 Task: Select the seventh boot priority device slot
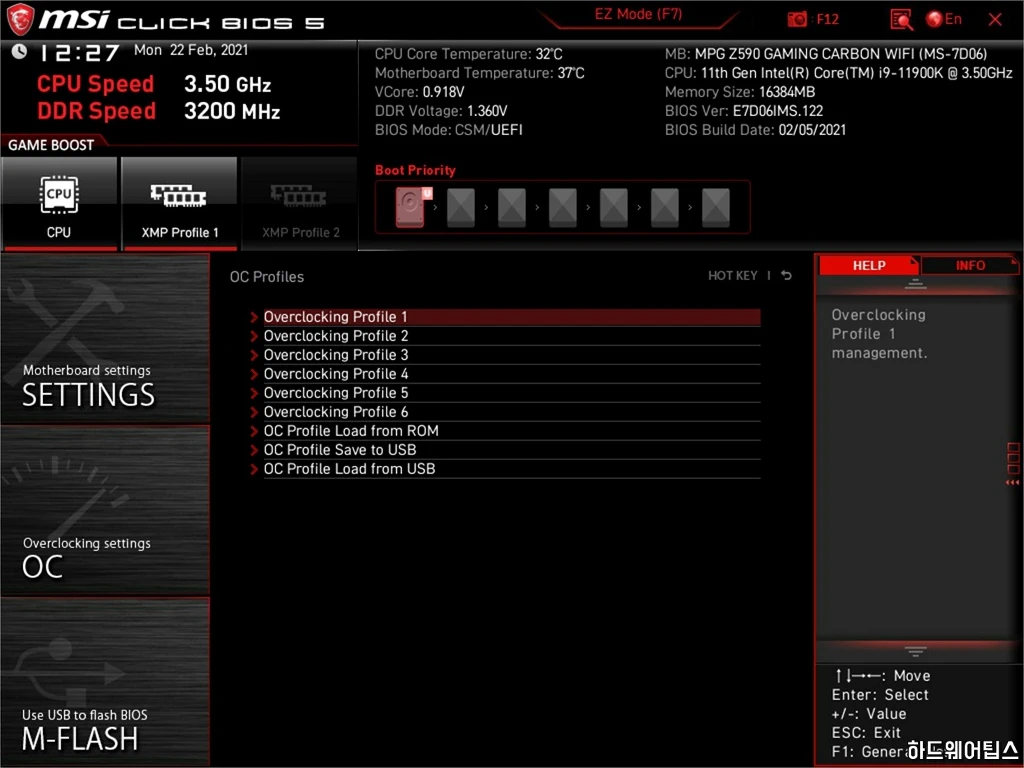[x=716, y=208]
